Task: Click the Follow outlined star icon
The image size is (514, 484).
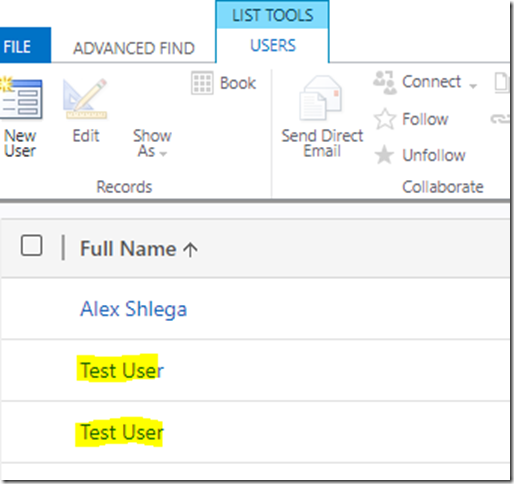Action: click(x=385, y=119)
